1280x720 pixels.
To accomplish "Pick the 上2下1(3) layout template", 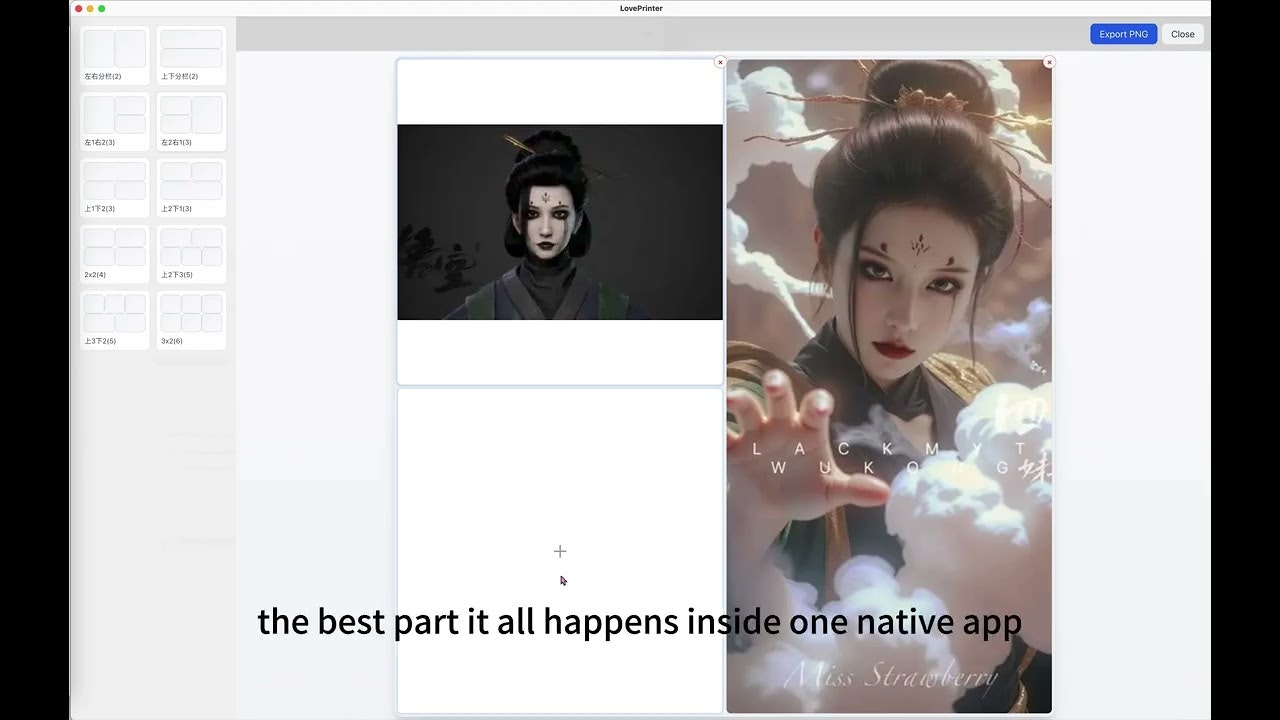I will 191,187.
